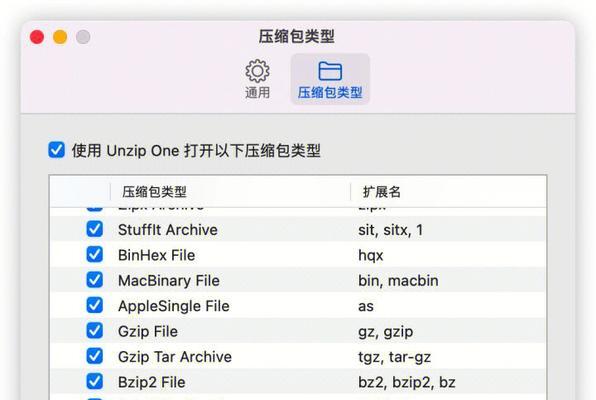596x400 pixels.
Task: Click the 通用 tab label
Action: click(x=257, y=92)
